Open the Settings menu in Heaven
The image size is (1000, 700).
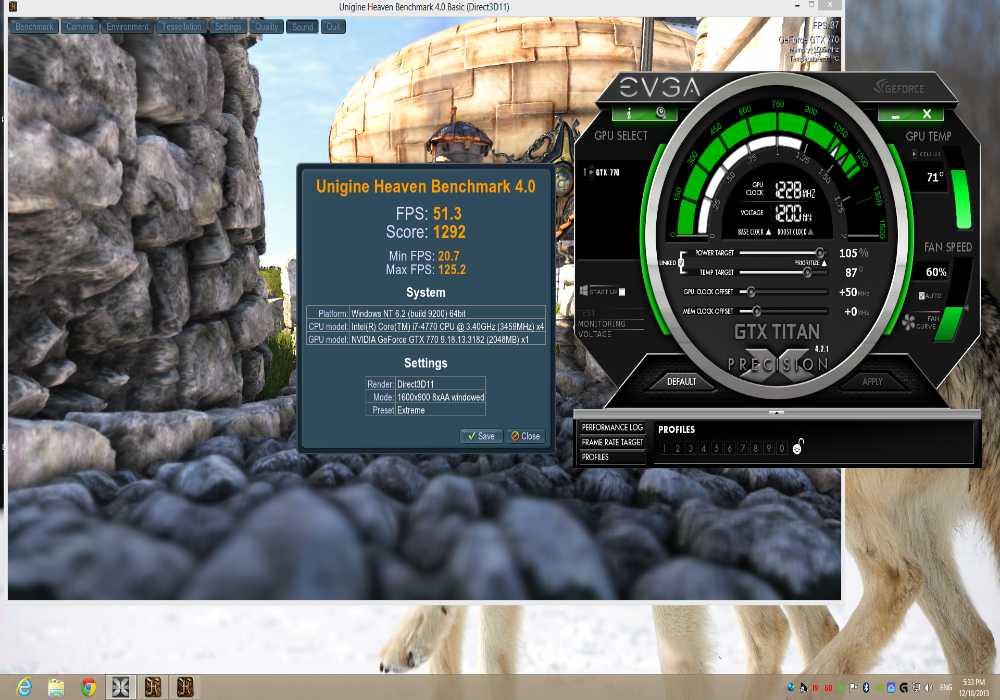click(228, 27)
